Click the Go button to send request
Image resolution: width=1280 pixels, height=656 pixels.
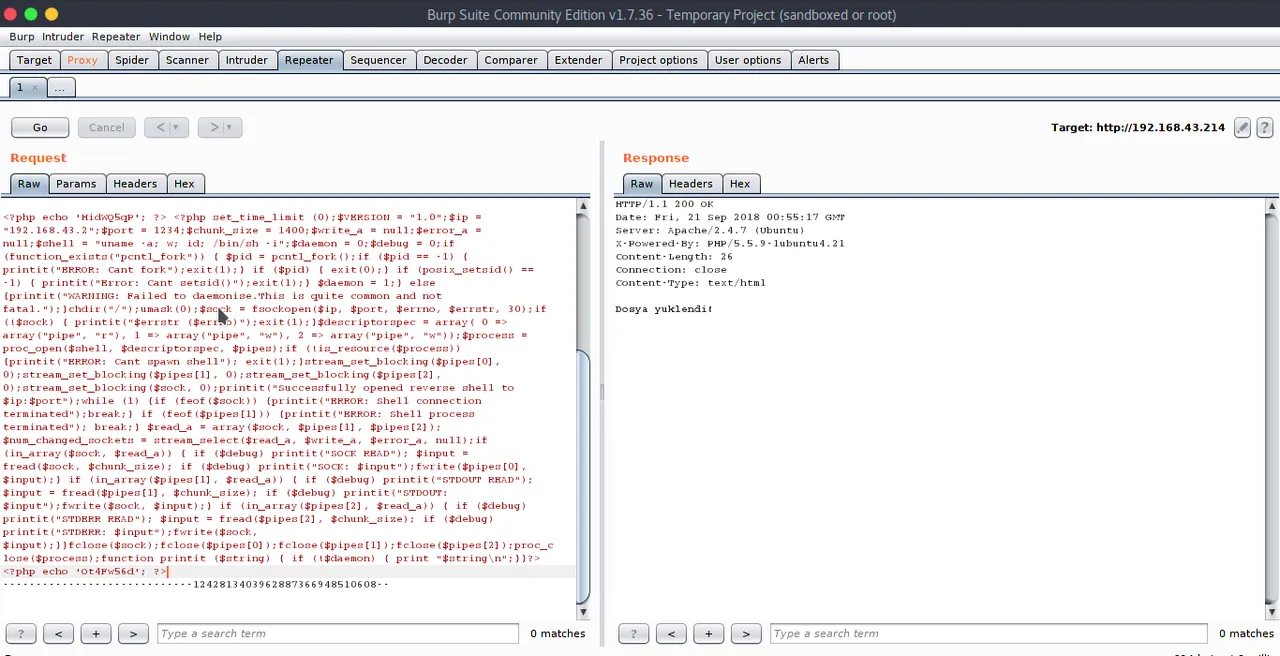tap(40, 128)
